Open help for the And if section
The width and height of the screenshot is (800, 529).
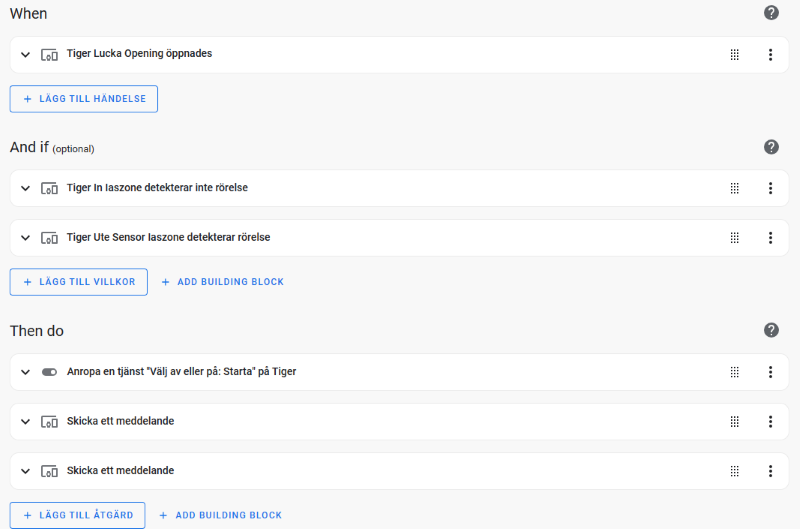[771, 147]
